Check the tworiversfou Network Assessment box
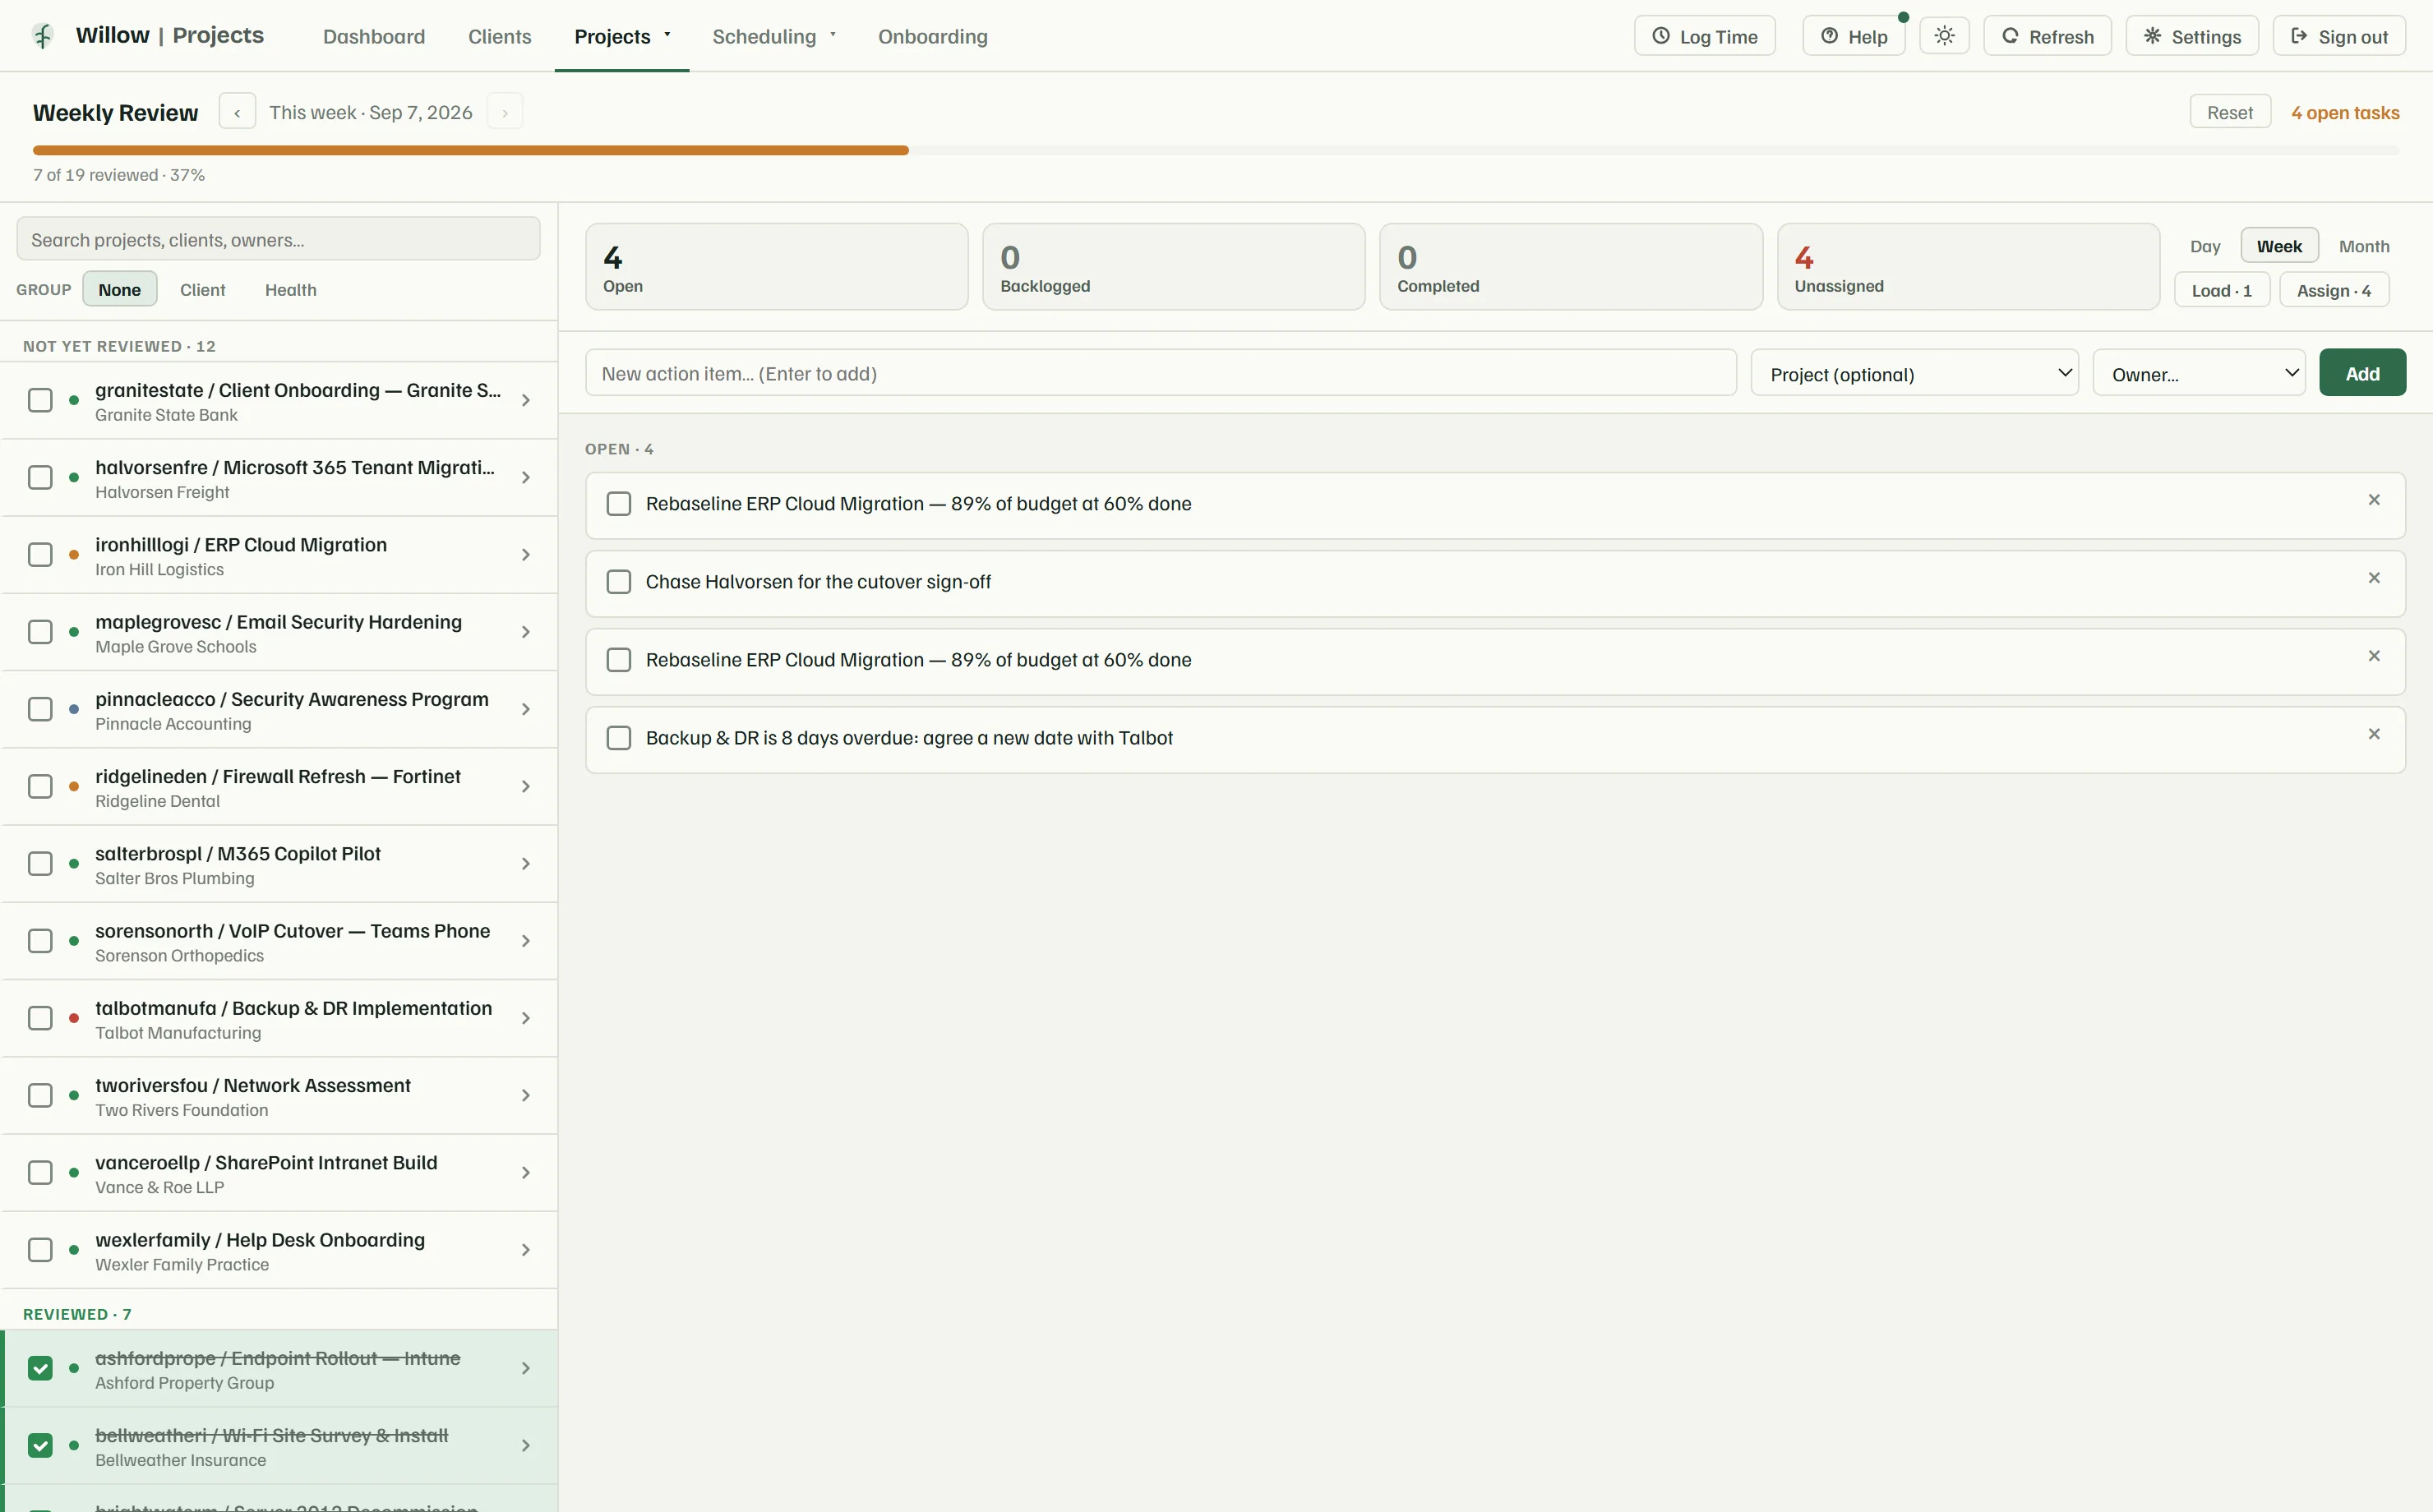The width and height of the screenshot is (2433, 1512). [x=40, y=1096]
